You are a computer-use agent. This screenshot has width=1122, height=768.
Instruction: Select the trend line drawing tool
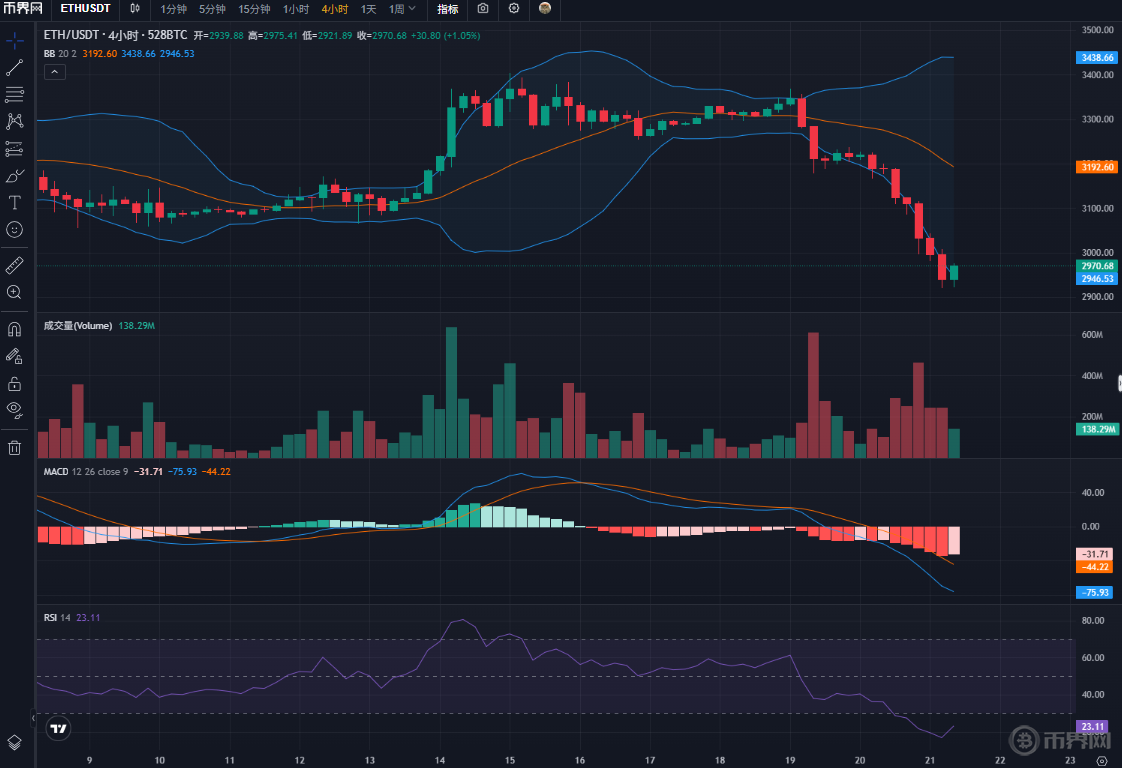pyautogui.click(x=14, y=68)
